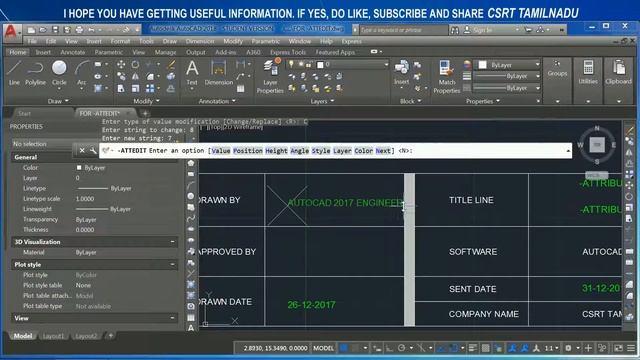640x360 pixels.
Task: Click the command line customize wrench icon
Action: point(93,151)
